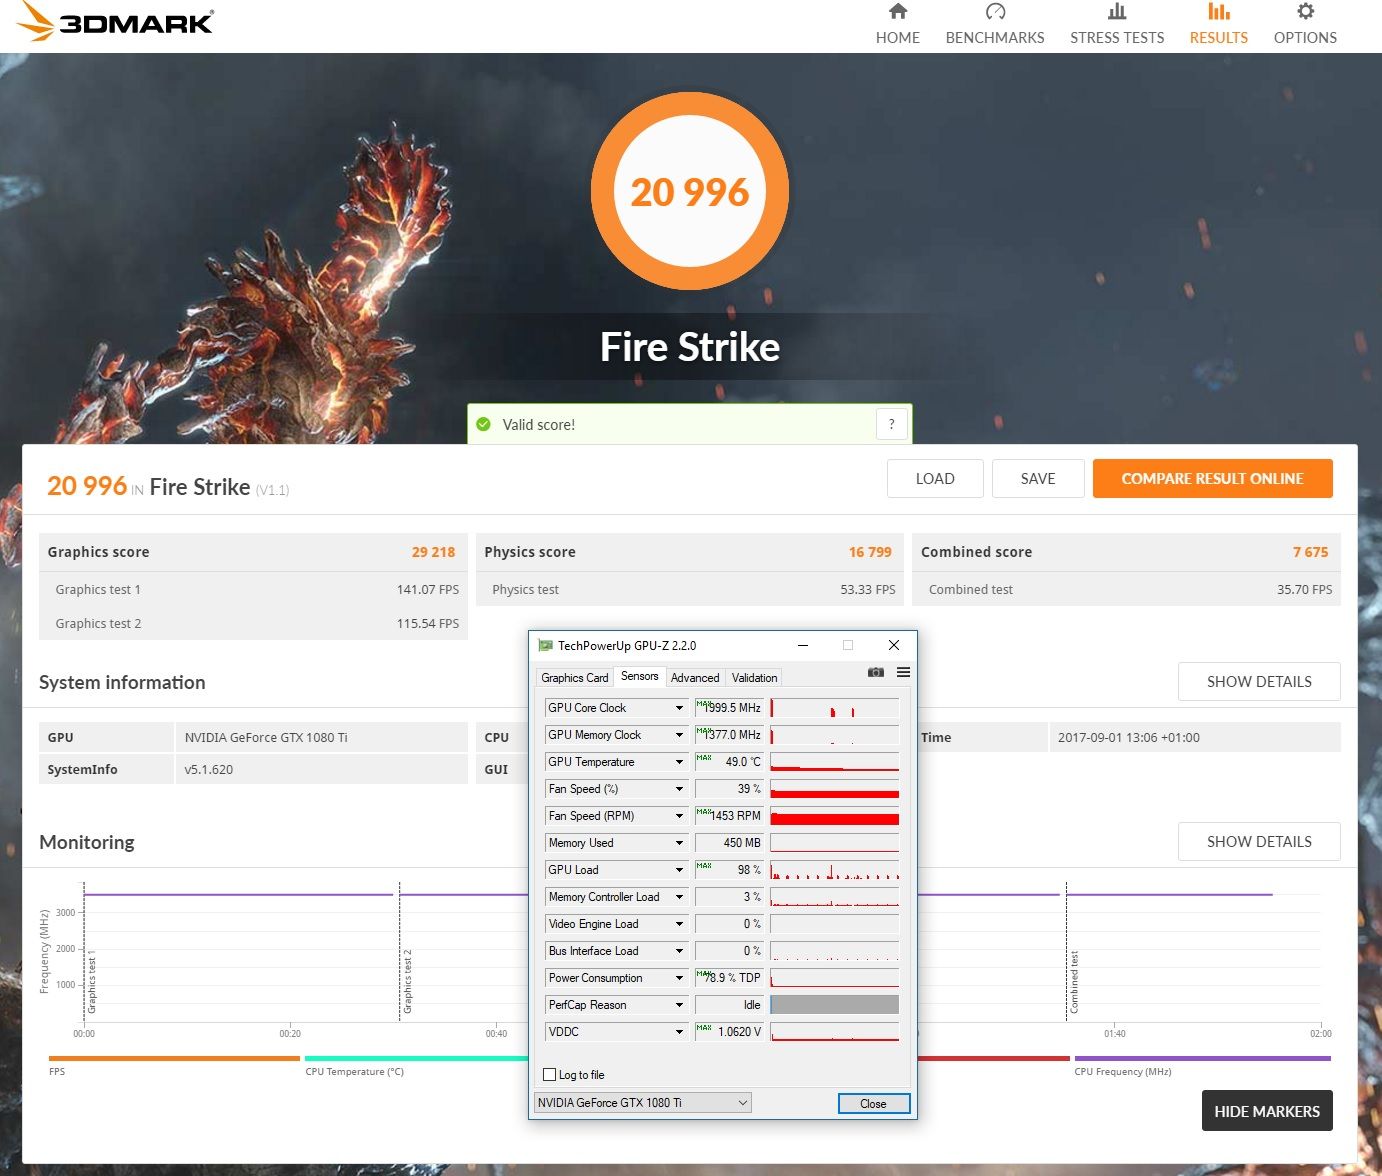Image resolution: width=1382 pixels, height=1176 pixels.
Task: Click the green valid score checkmark icon
Action: click(x=484, y=424)
